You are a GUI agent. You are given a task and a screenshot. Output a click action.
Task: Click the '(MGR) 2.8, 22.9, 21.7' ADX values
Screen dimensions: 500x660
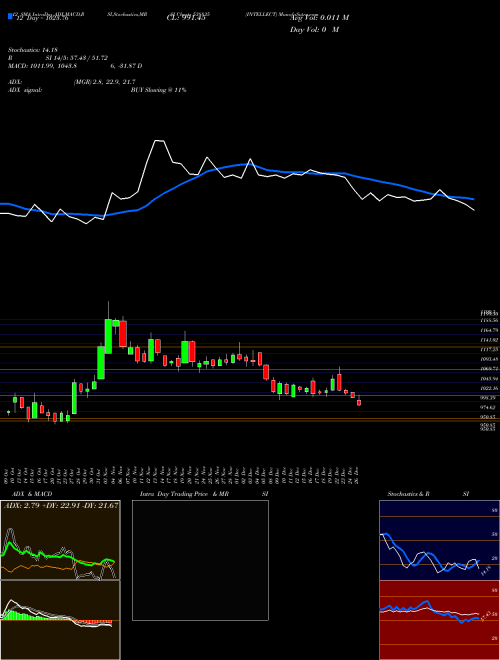pos(104,82)
